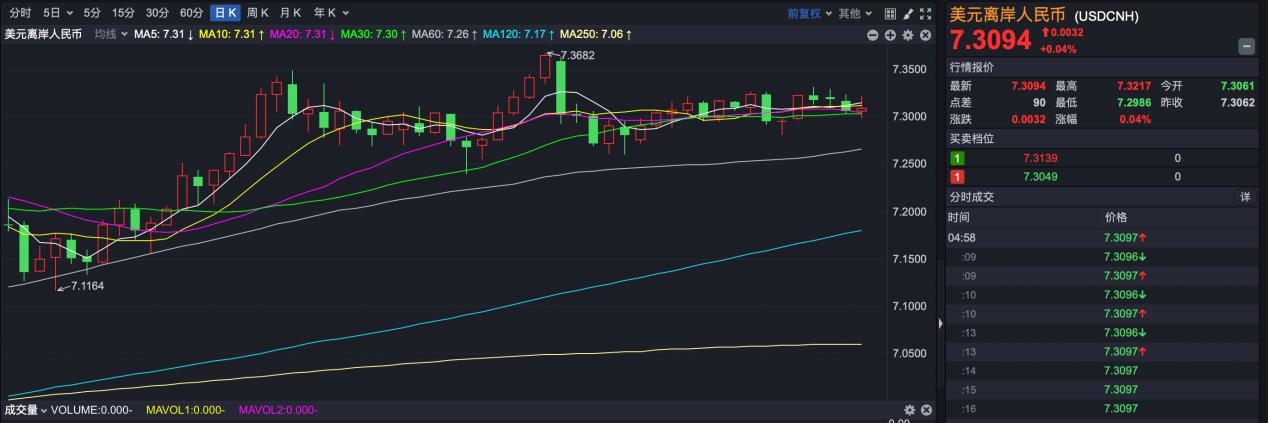Screen dimensions: 1268x423
Task: Switch to 60分 chart tab
Action: 191,13
